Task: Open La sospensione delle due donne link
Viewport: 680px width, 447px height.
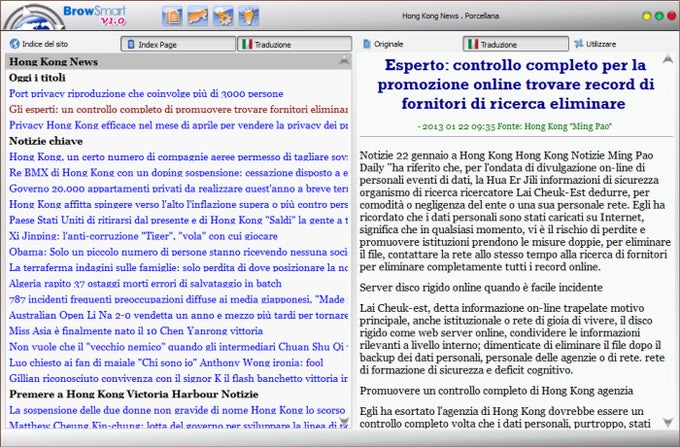Action: point(177,410)
